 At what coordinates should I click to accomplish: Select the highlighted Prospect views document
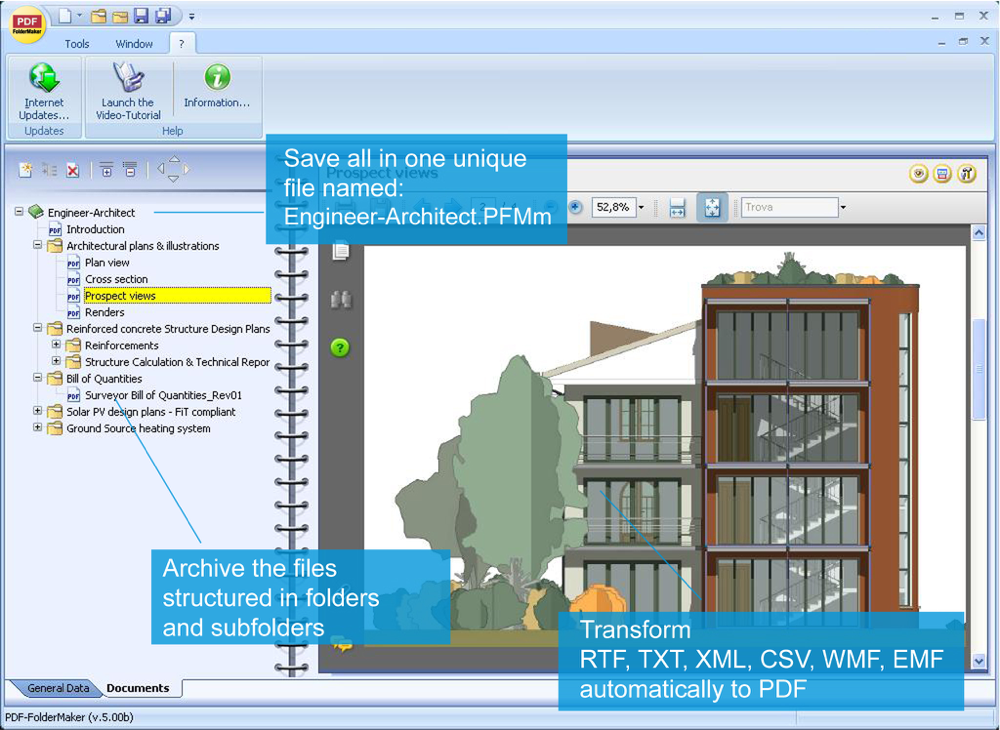[177, 296]
